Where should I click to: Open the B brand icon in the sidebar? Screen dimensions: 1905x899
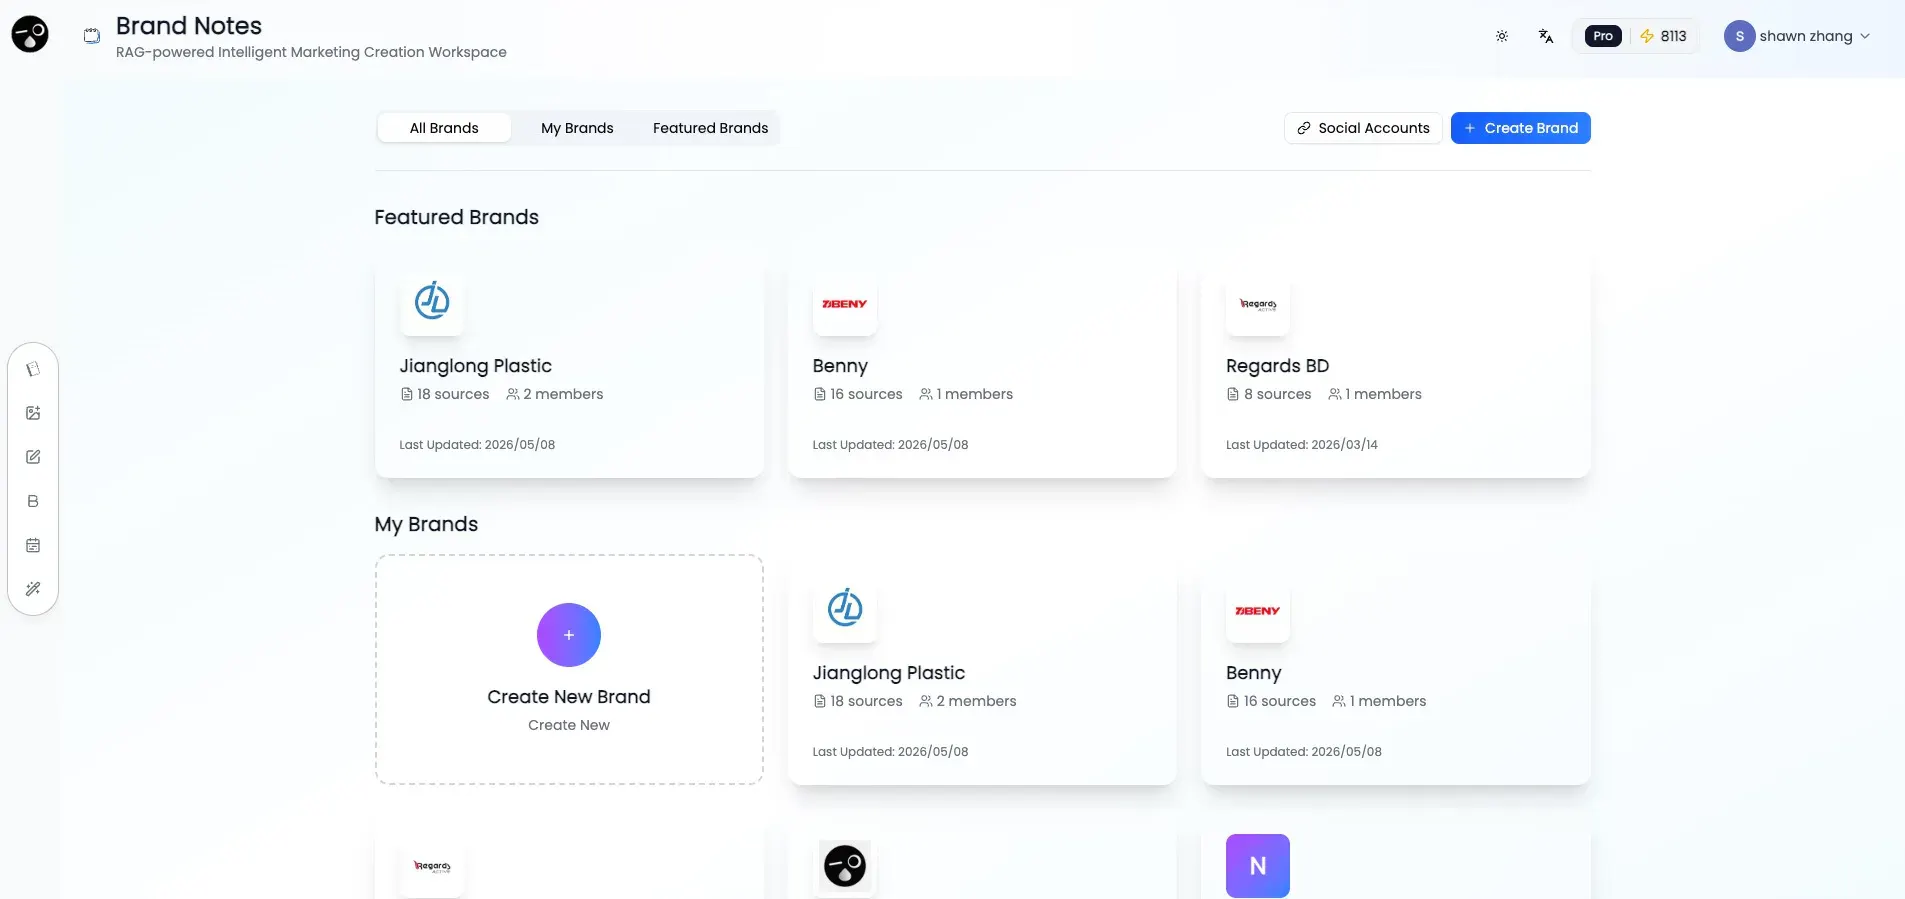33,501
